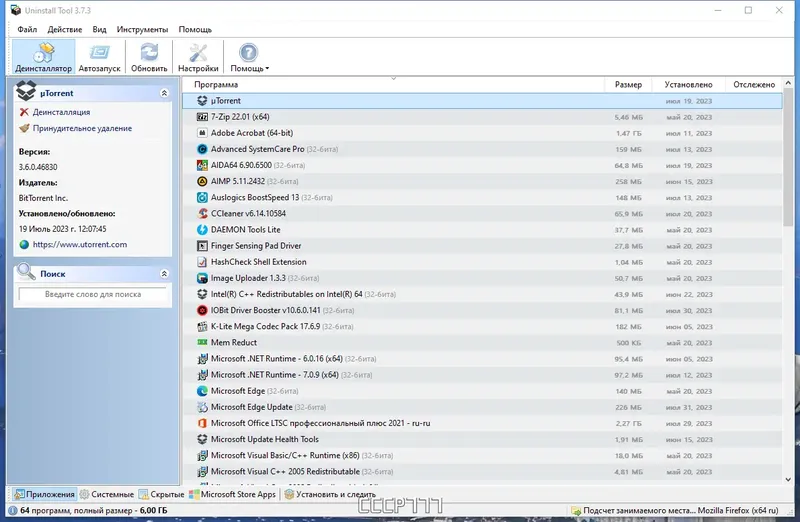Image resolution: width=800 pixels, height=522 pixels.
Task: Click the version value 3.6.0.46830
Action: click(38, 167)
